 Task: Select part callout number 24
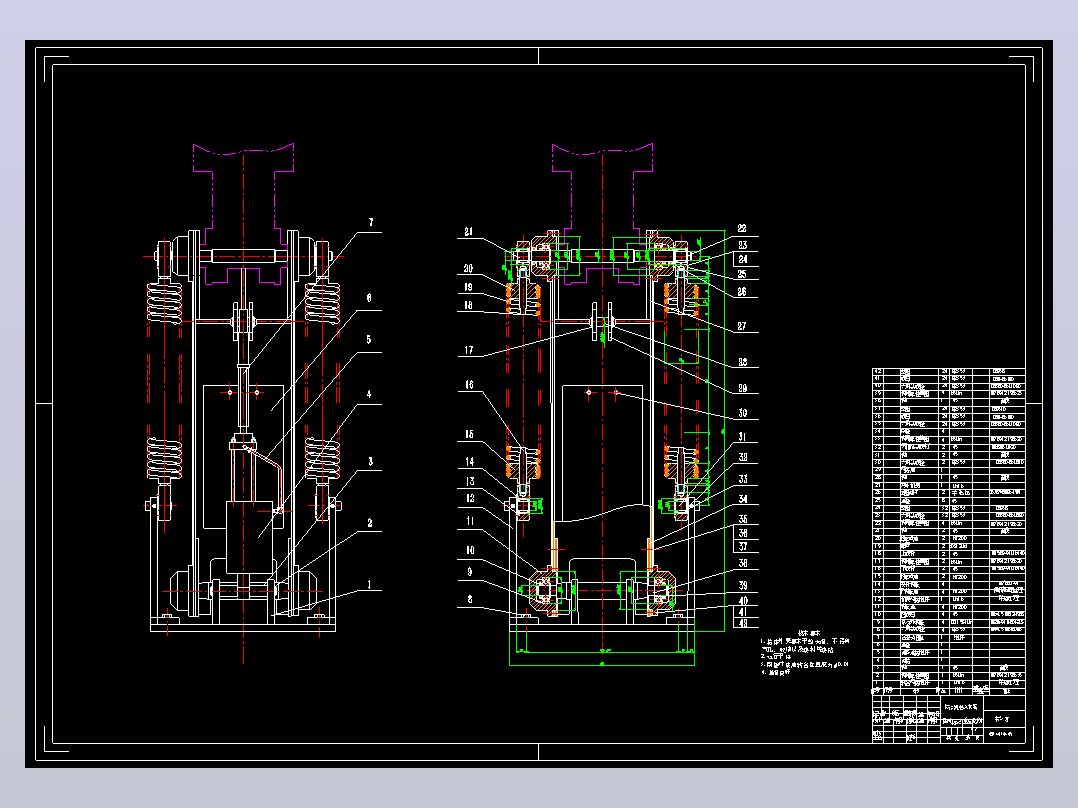pos(742,259)
